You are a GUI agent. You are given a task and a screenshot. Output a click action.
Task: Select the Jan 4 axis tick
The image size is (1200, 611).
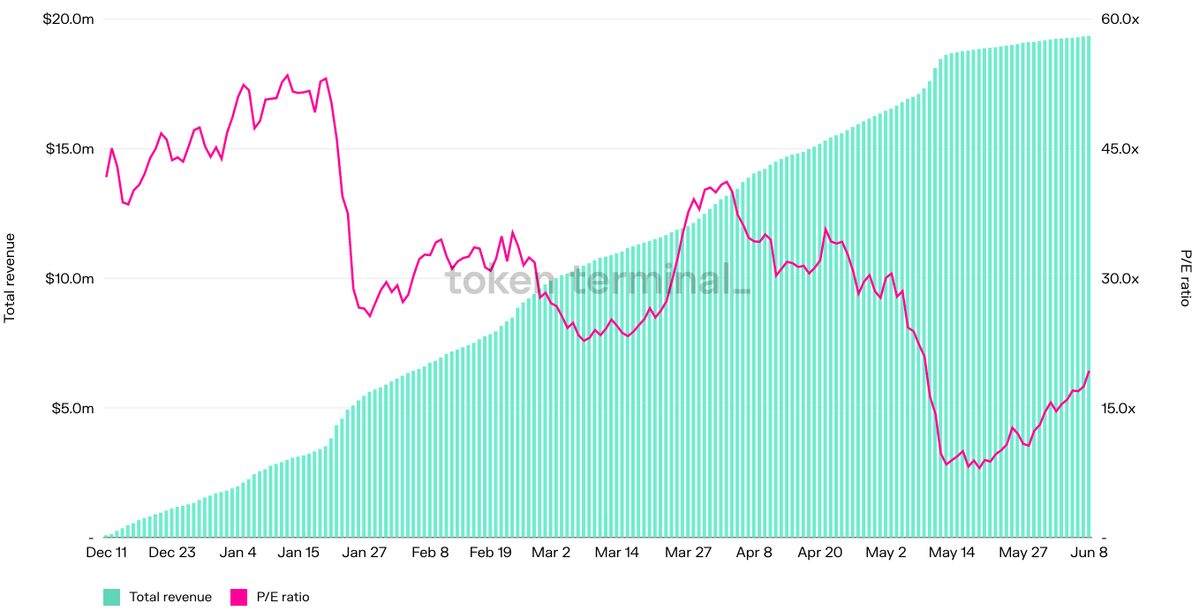tap(238, 552)
